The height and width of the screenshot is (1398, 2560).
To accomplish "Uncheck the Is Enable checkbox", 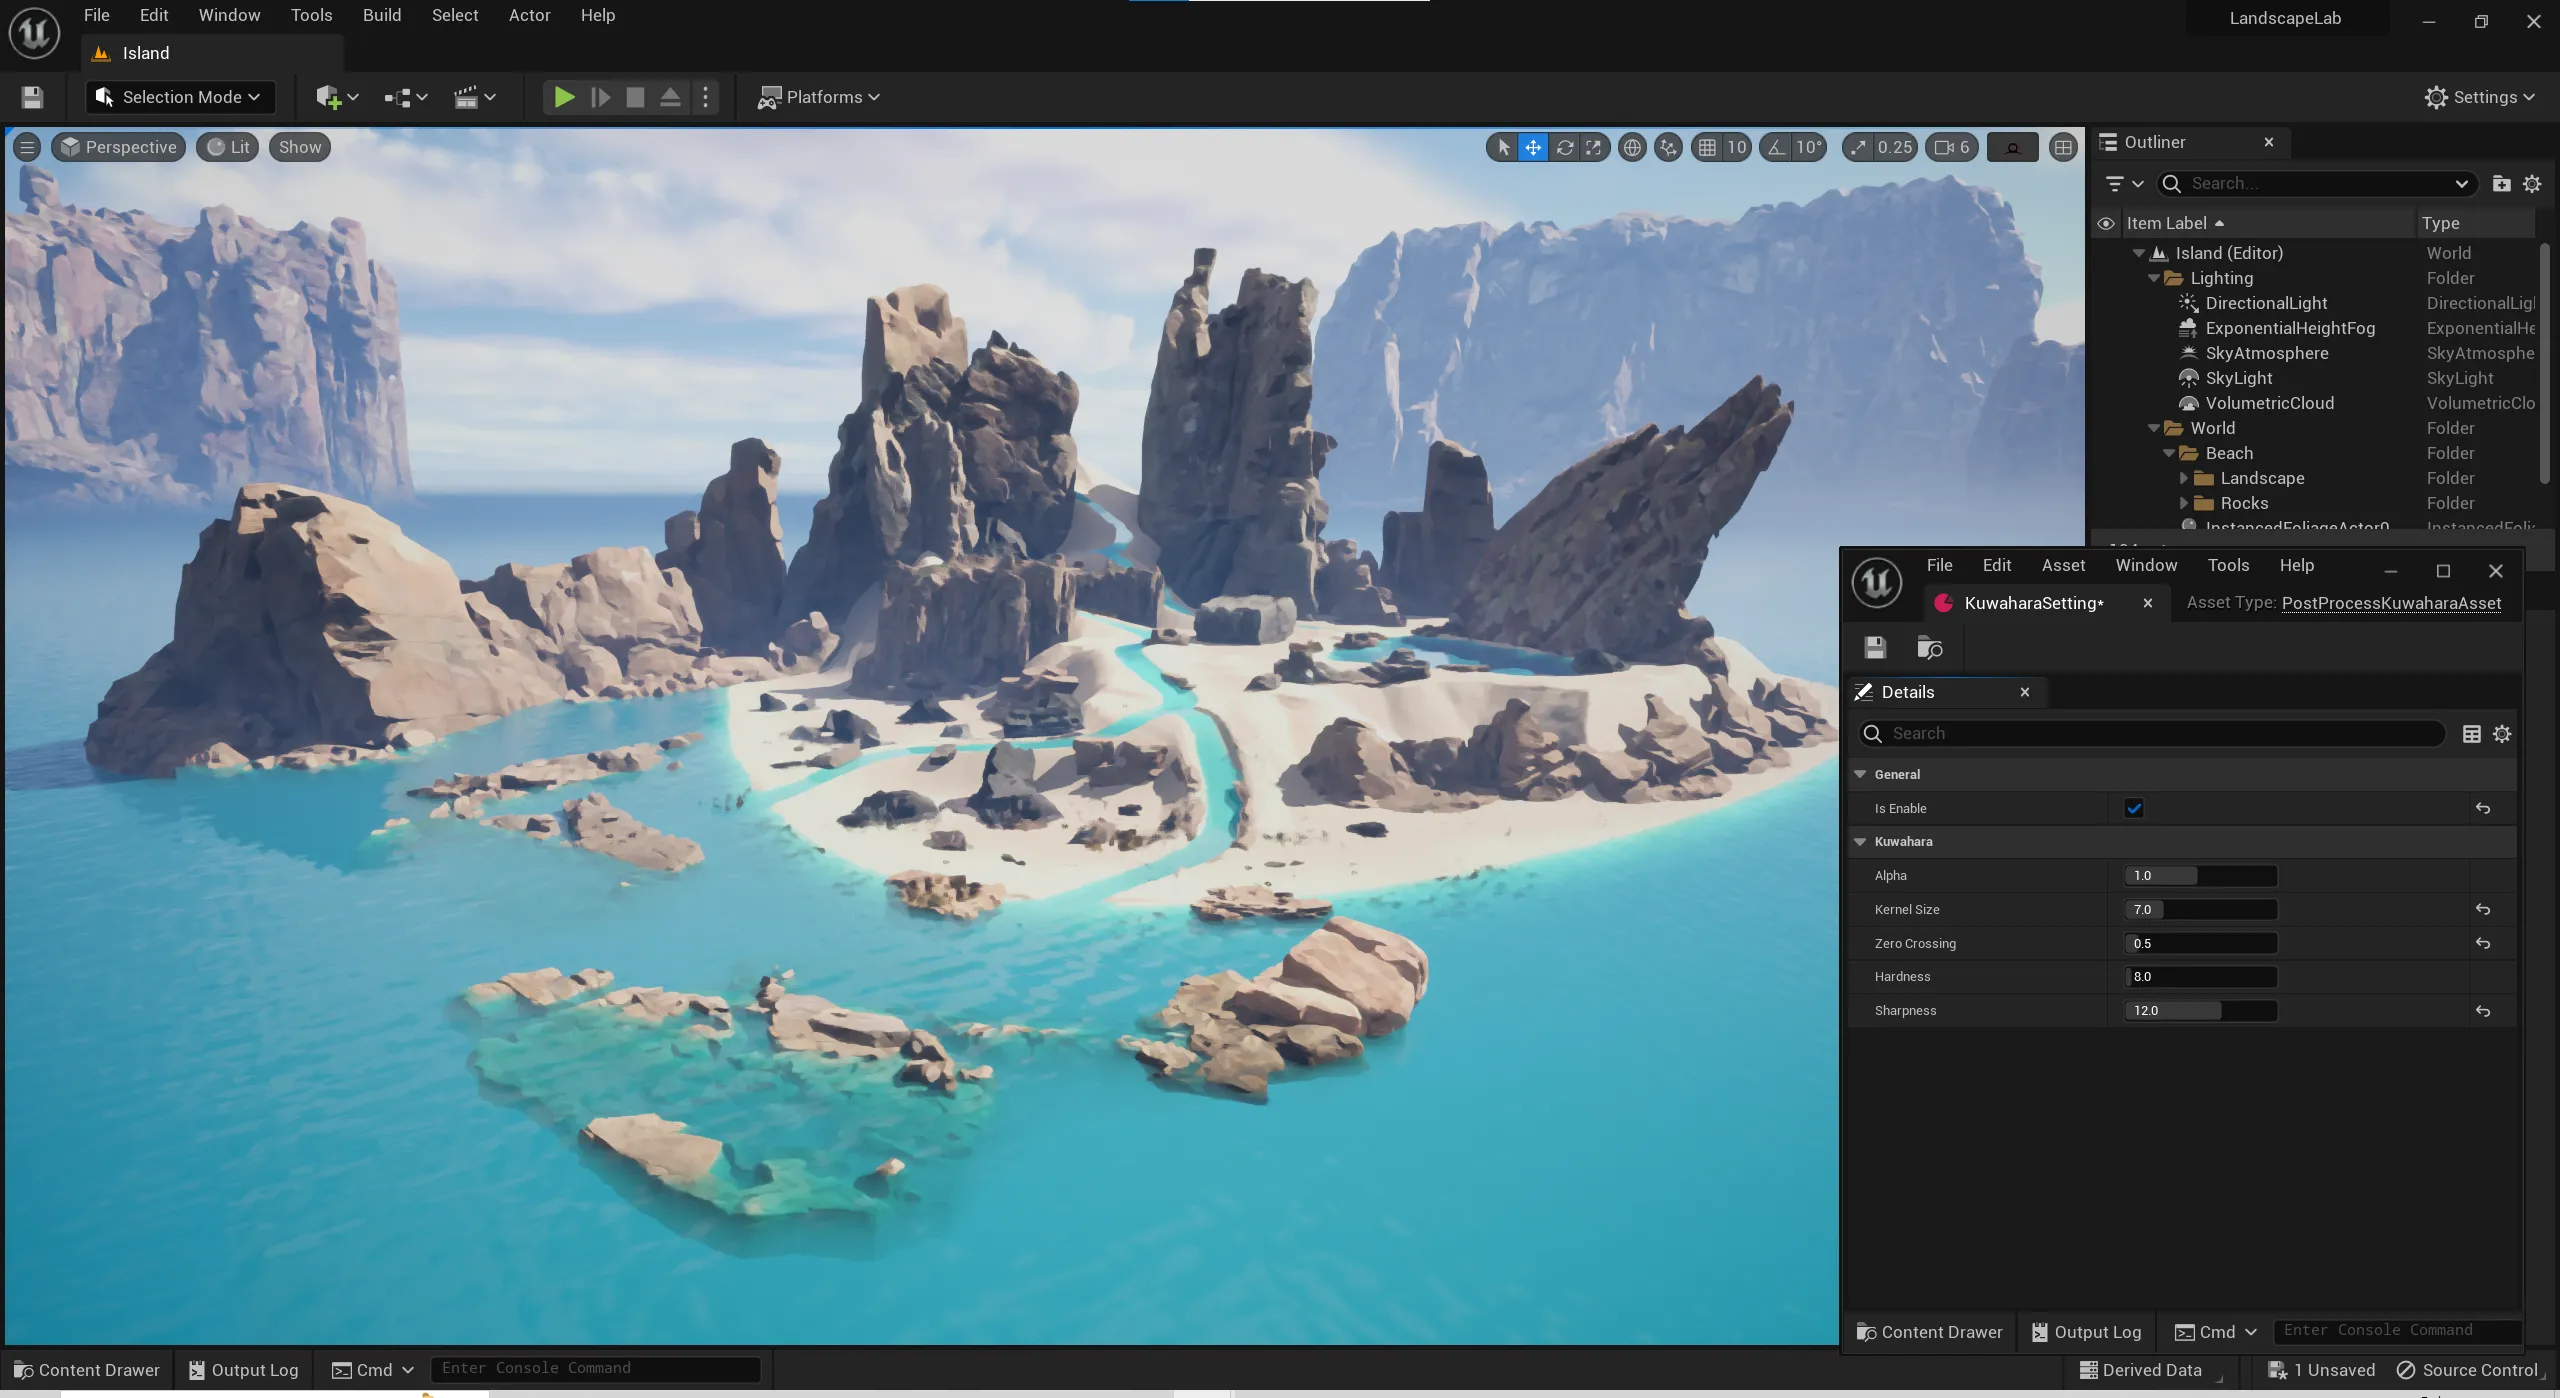I will pyautogui.click(x=2133, y=808).
